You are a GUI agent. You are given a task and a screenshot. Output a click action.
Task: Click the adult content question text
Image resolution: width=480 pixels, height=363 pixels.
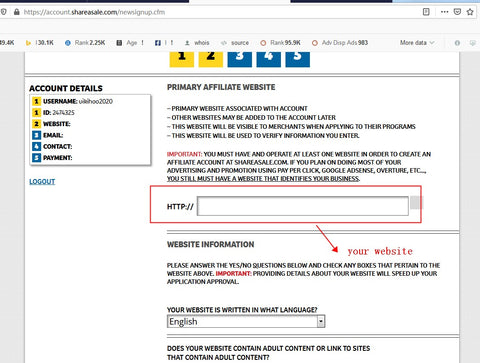tap(268, 353)
